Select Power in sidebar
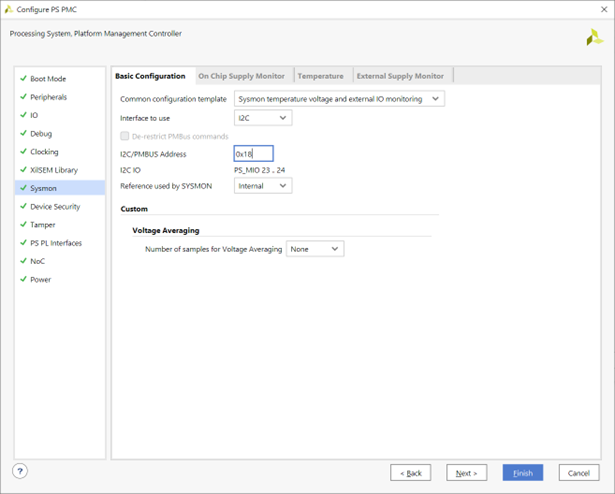Image resolution: width=615 pixels, height=494 pixels. (60, 279)
